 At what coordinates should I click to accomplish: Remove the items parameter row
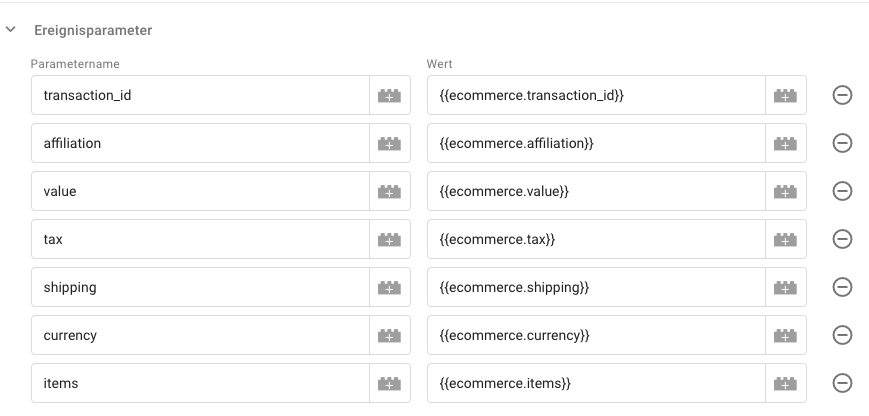click(x=842, y=383)
